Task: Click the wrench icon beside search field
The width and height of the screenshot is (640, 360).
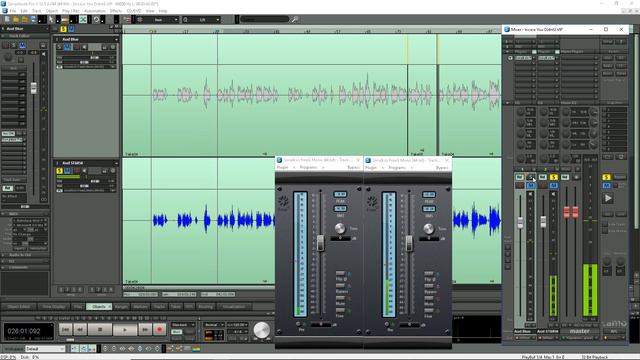Action: pyautogui.click(x=295, y=19)
